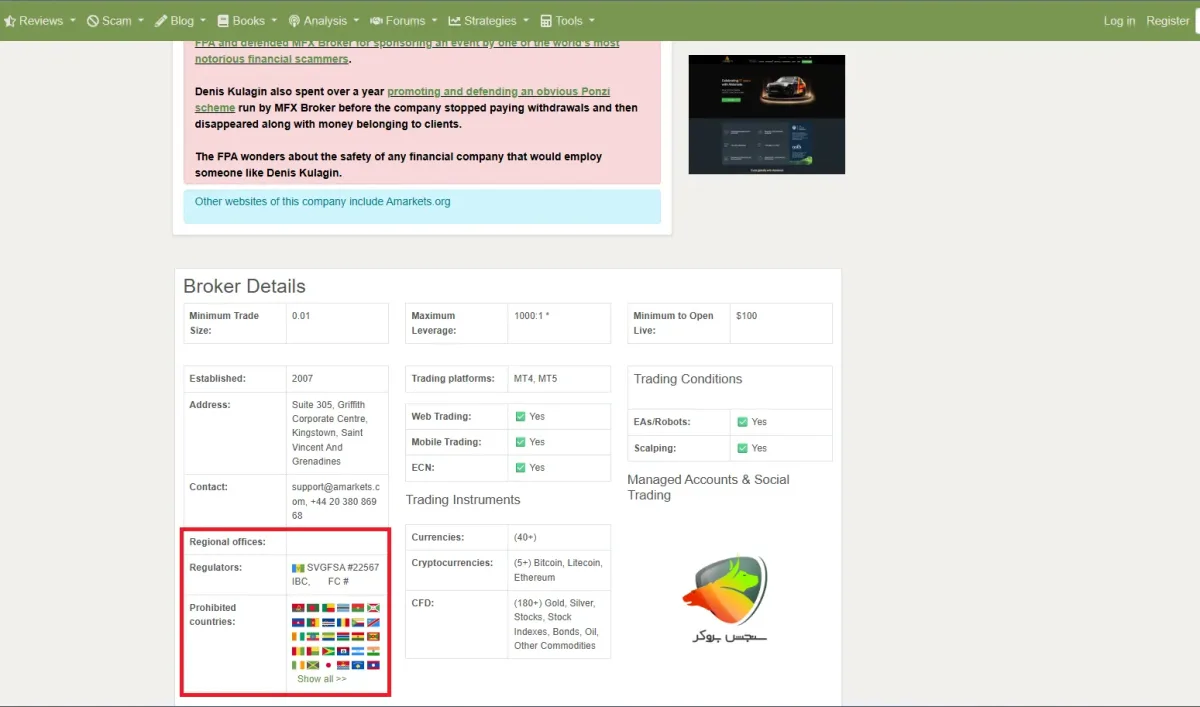
Task: Expand the Reviews dropdown arrow
Action: click(74, 20)
